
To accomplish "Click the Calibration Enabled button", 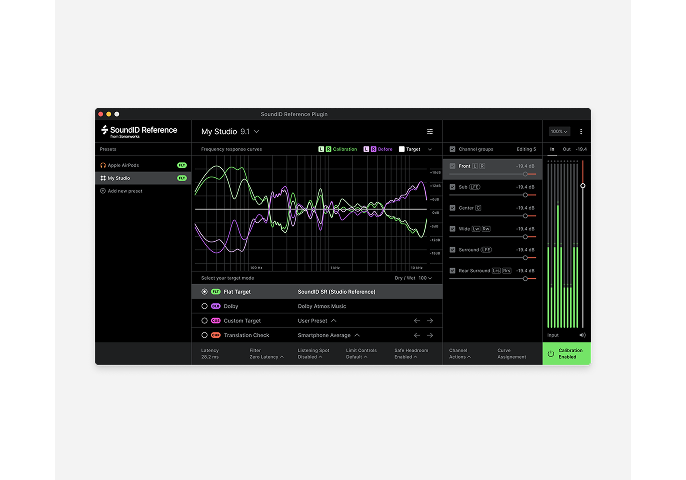I will [567, 354].
